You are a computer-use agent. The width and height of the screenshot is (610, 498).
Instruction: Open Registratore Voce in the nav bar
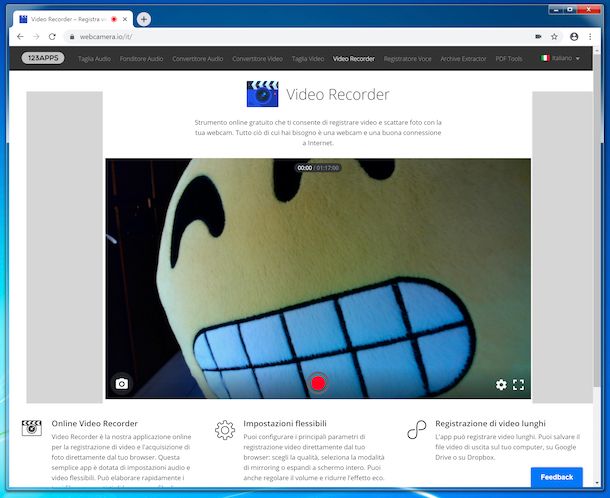407,59
